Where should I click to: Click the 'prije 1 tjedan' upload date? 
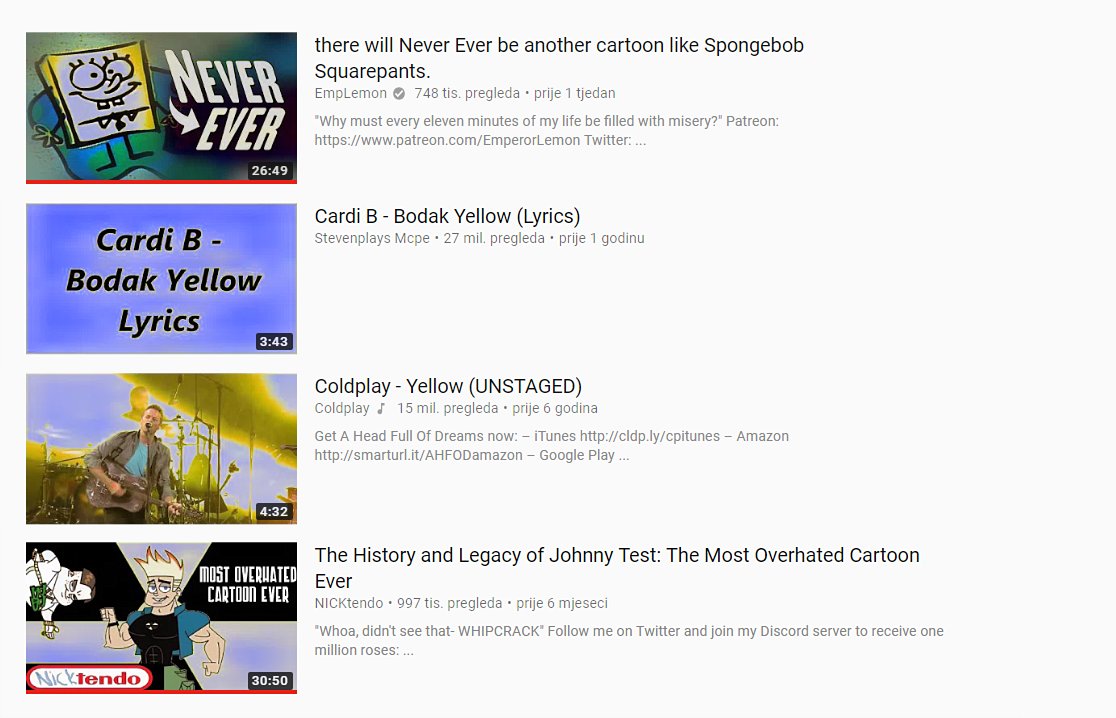574,93
